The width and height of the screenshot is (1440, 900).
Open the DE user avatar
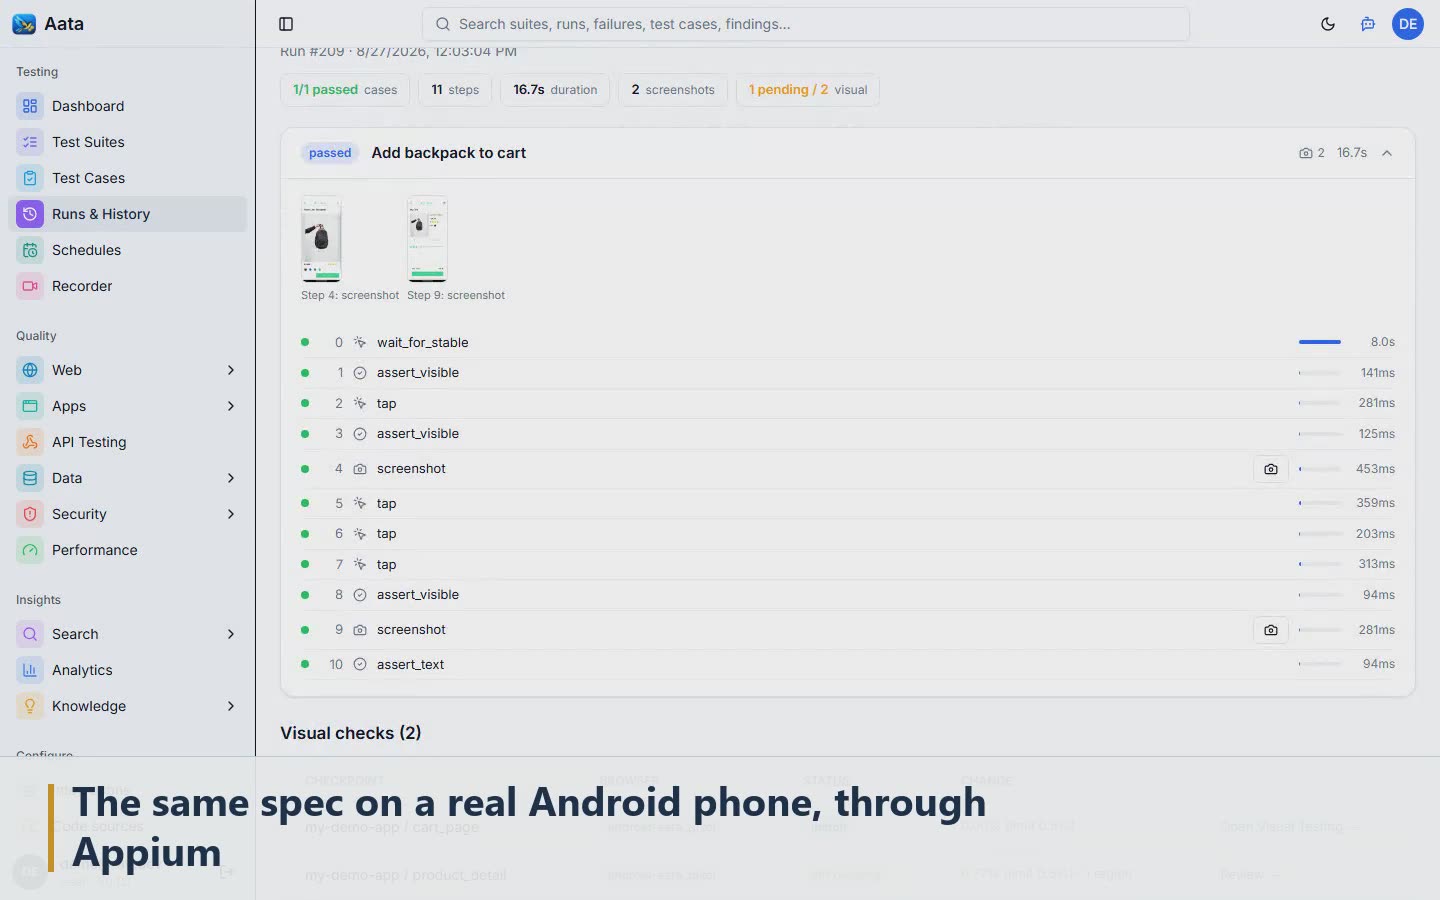1408,24
